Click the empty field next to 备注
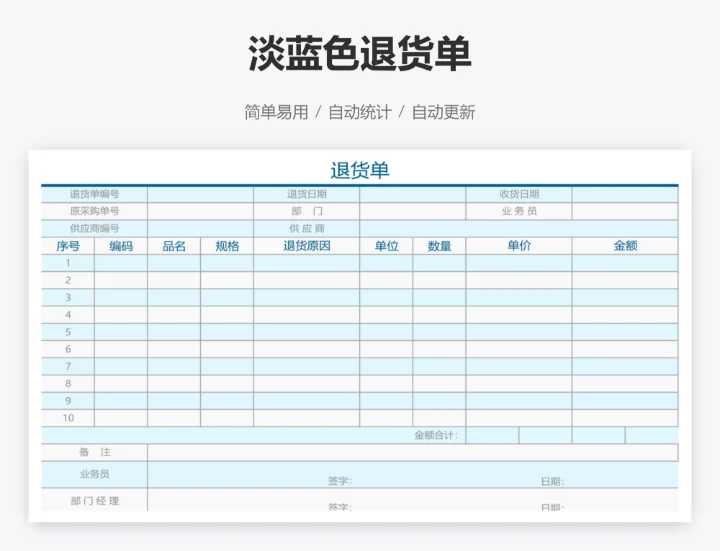This screenshot has height=551, width=720. 412,453
